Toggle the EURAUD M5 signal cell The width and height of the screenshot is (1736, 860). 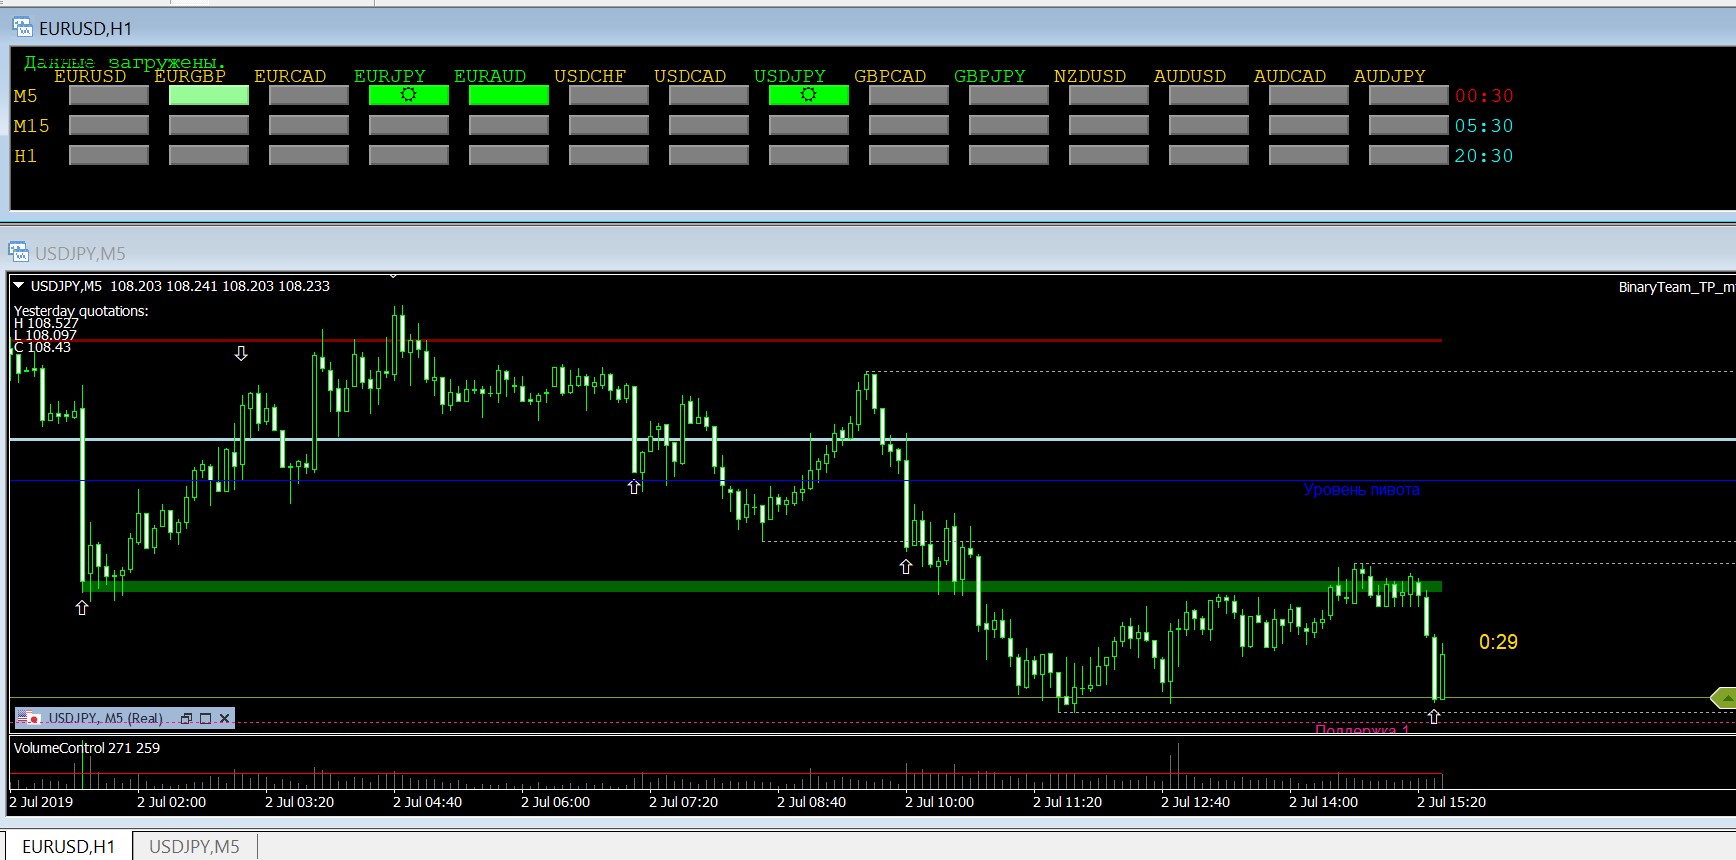(508, 95)
